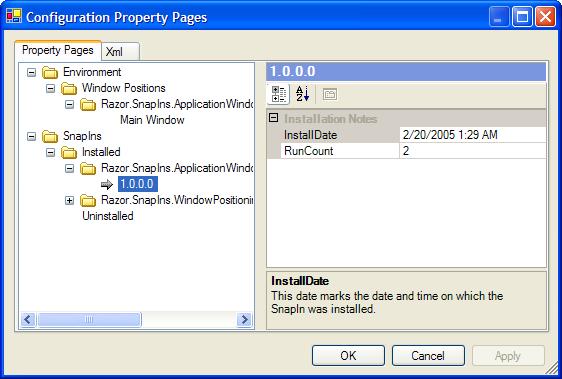Viewport: 562px width, 379px height.
Task: Collapse the Environment tree node
Action: [x=32, y=72]
